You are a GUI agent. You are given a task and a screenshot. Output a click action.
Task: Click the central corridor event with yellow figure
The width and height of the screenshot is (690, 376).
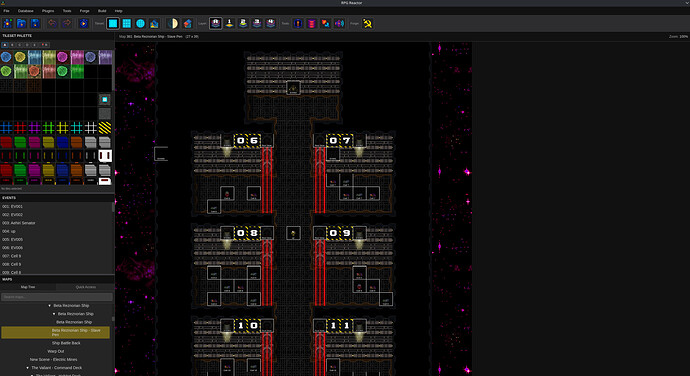(294, 233)
